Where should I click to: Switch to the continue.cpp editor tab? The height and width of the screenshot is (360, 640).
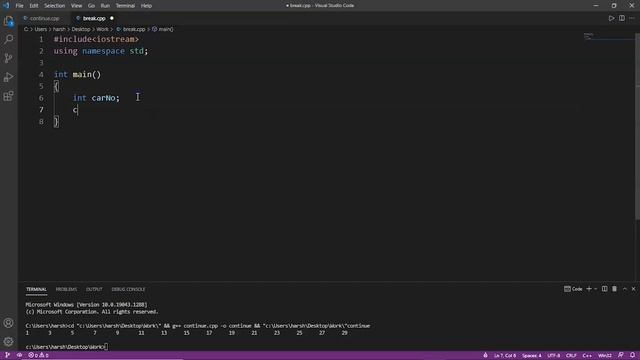(44, 18)
